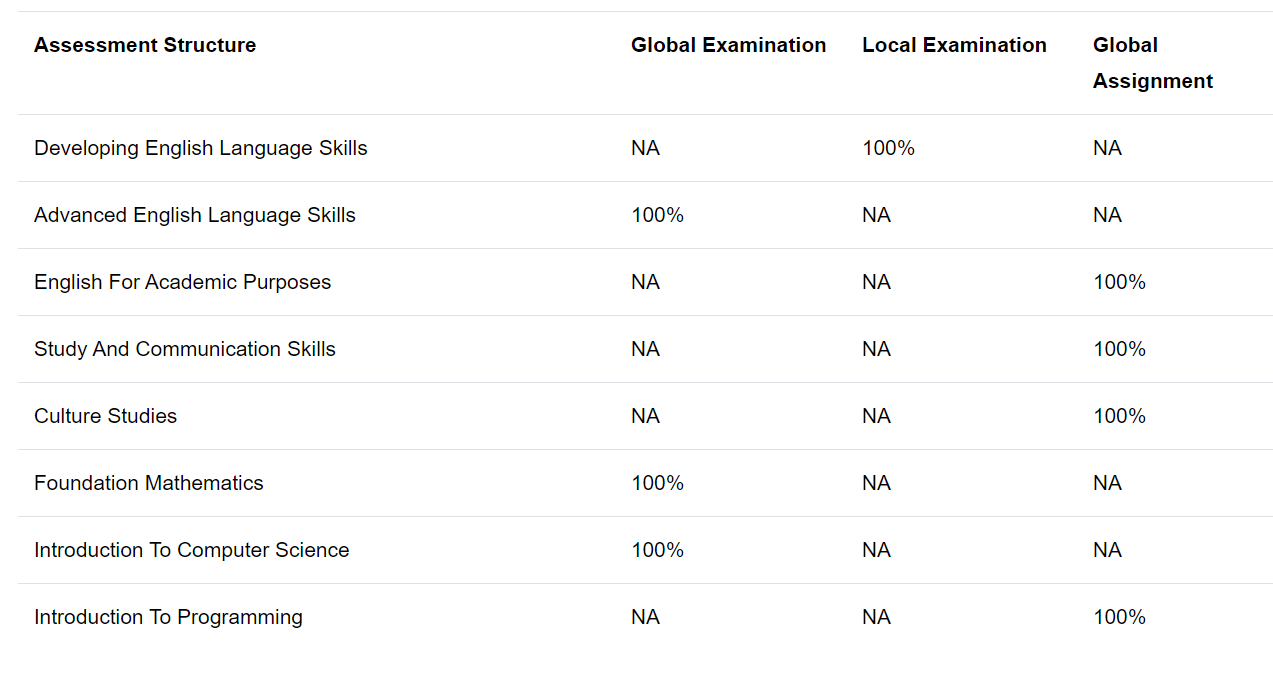Select 100% Local Examination for Developing English
Viewport: 1273px width, 675px height.
[888, 148]
